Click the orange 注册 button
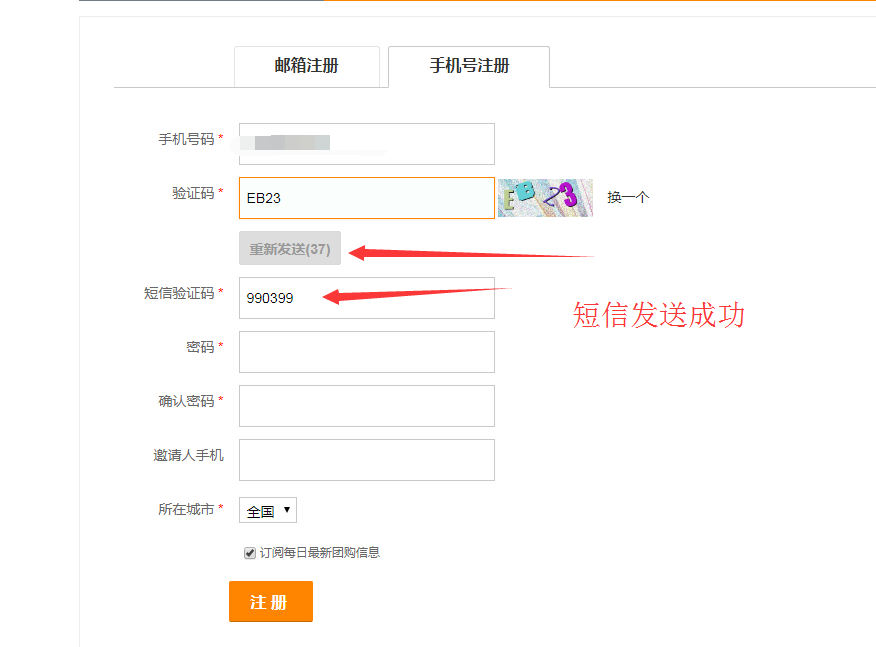 click(x=270, y=602)
